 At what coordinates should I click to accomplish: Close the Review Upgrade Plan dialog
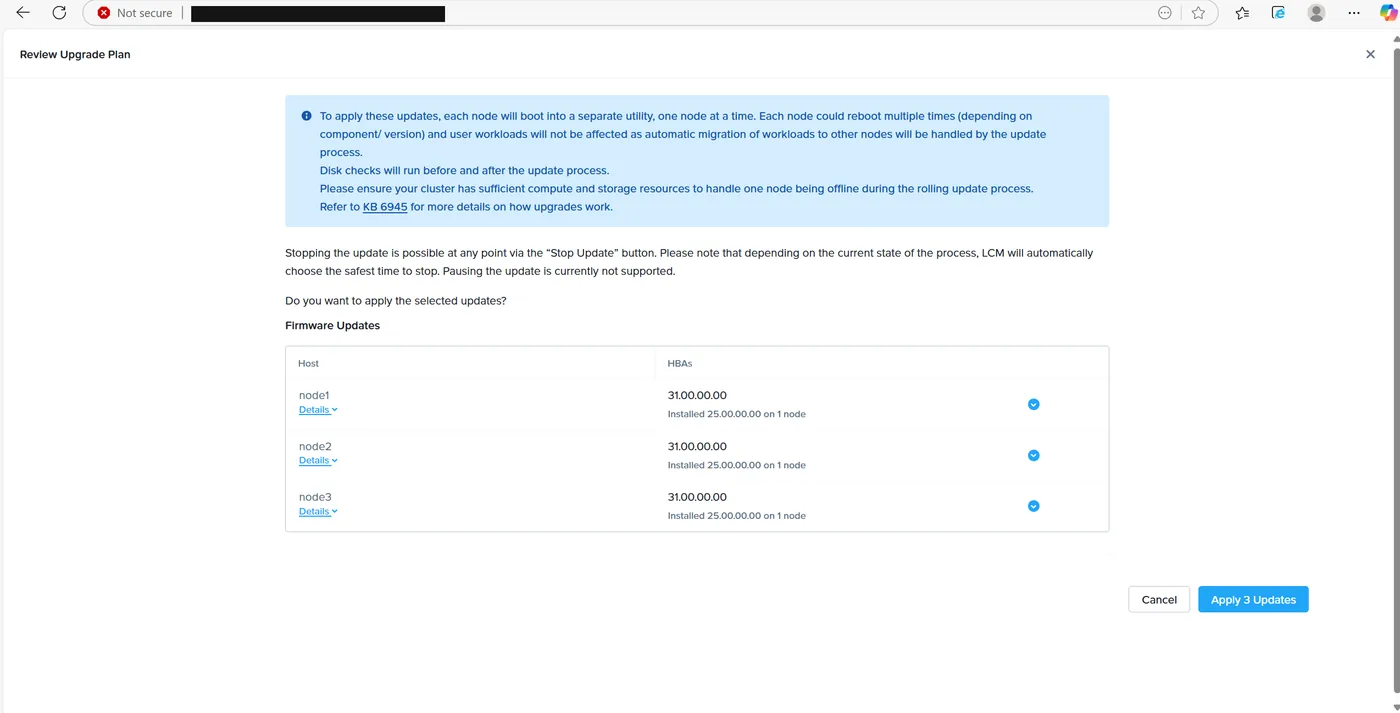pyautogui.click(x=1370, y=54)
